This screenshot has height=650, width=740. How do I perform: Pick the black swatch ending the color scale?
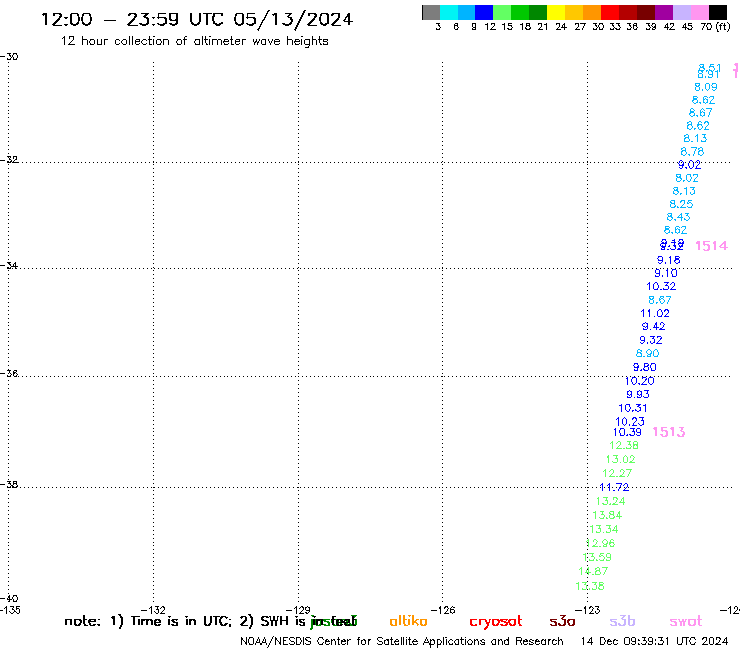718,12
